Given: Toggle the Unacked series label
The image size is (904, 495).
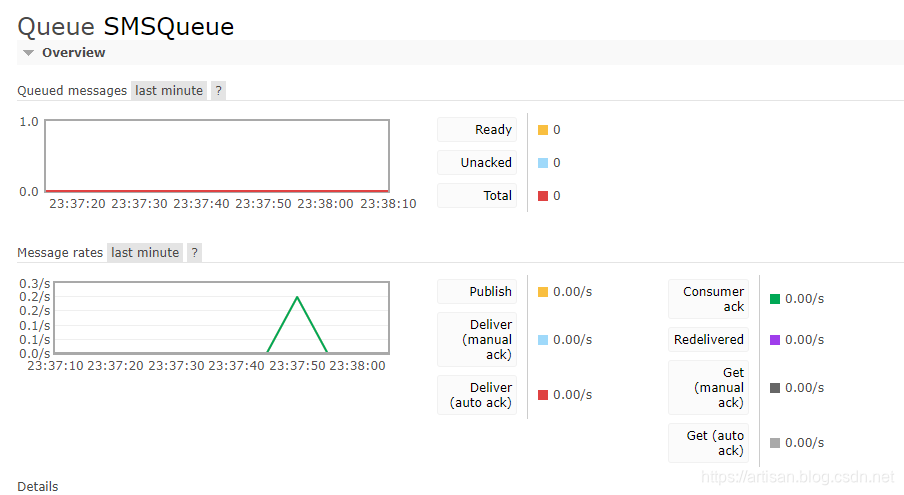Looking at the screenshot, I should 477,163.
